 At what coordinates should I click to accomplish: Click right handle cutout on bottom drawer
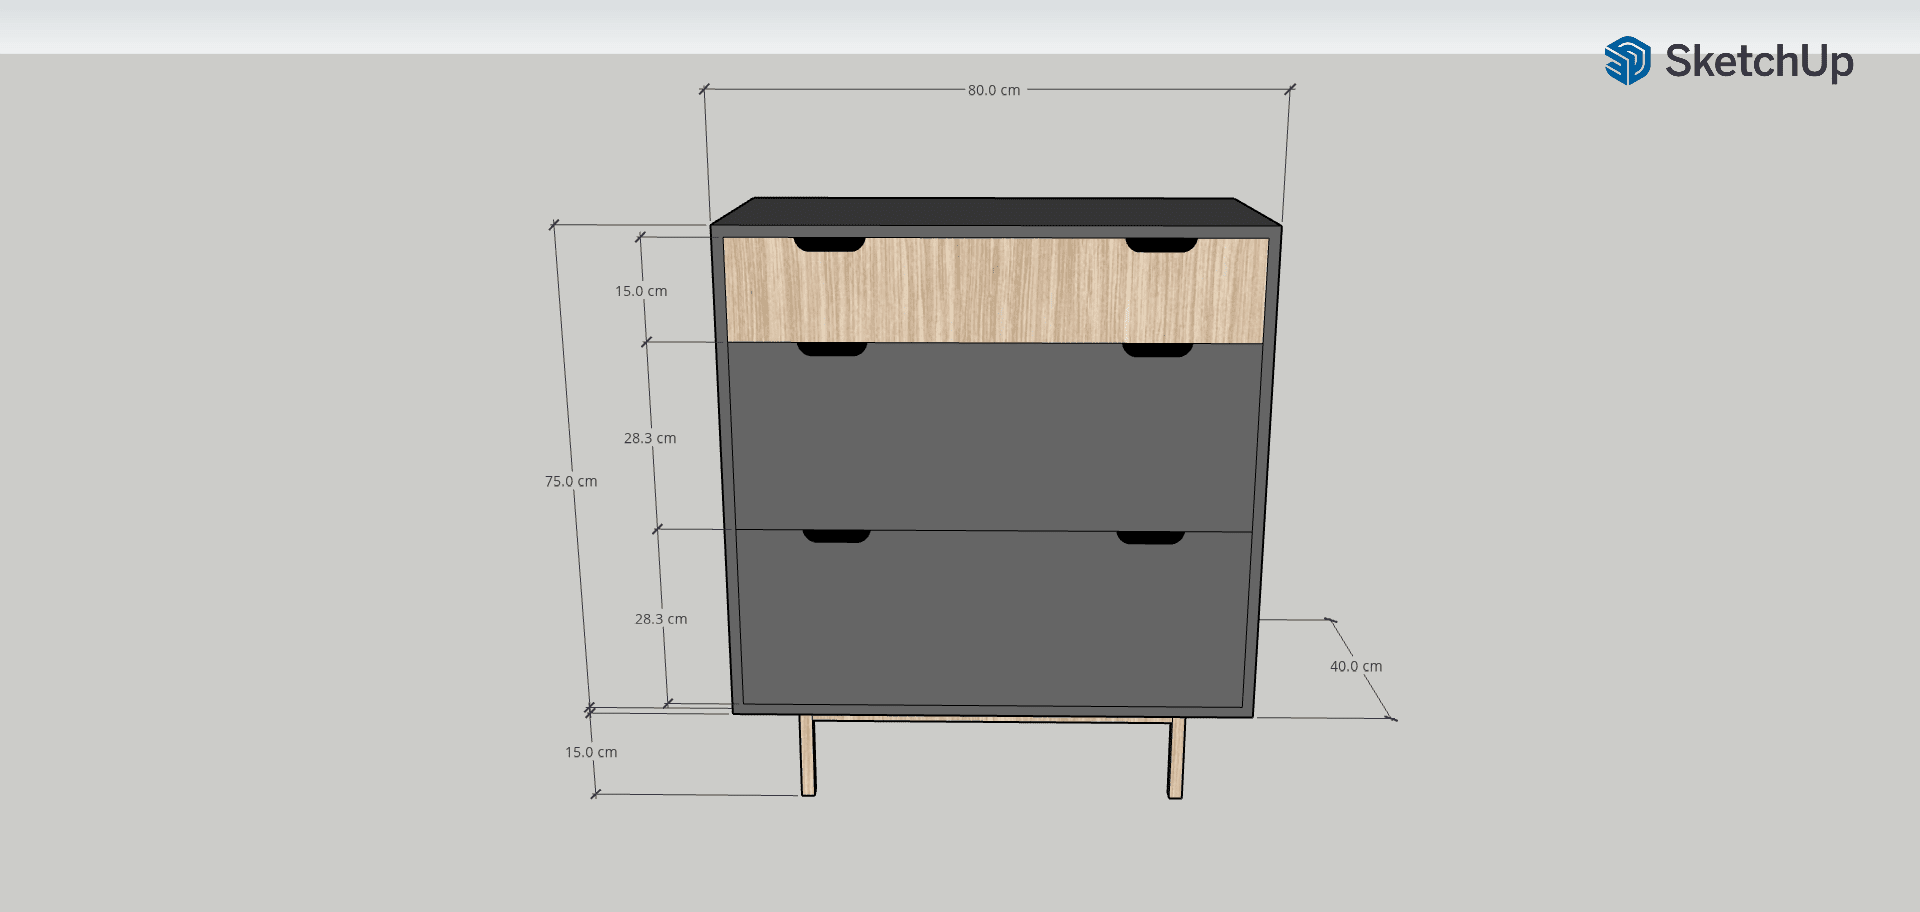pos(1150,538)
